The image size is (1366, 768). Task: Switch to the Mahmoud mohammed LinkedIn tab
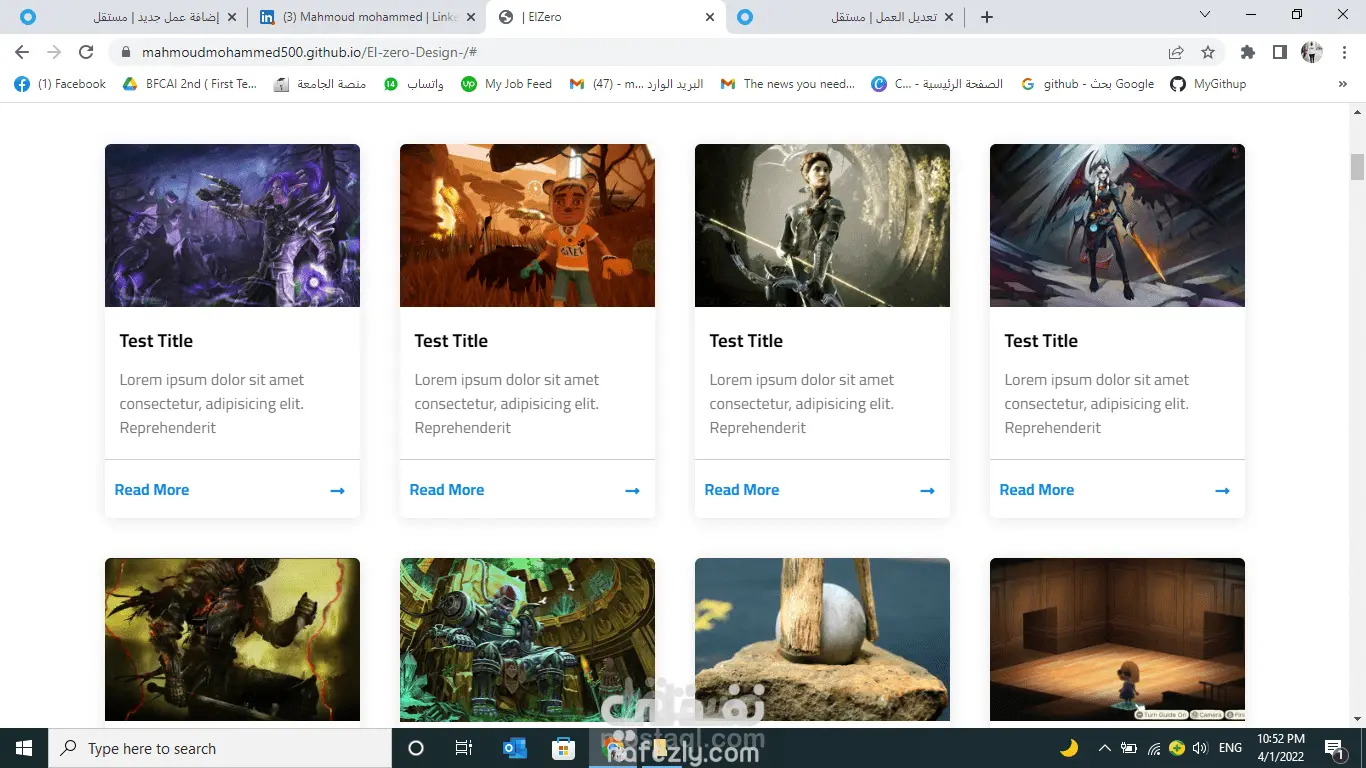click(x=367, y=17)
